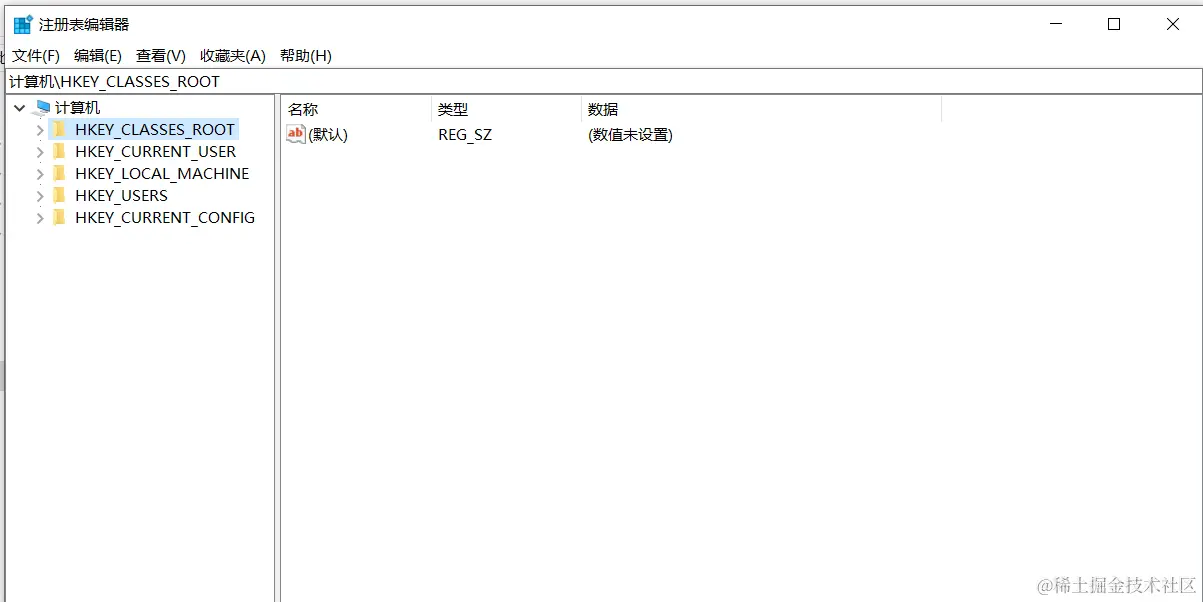This screenshot has width=1203, height=602.
Task: Select the (默认) value name
Action: click(x=328, y=135)
